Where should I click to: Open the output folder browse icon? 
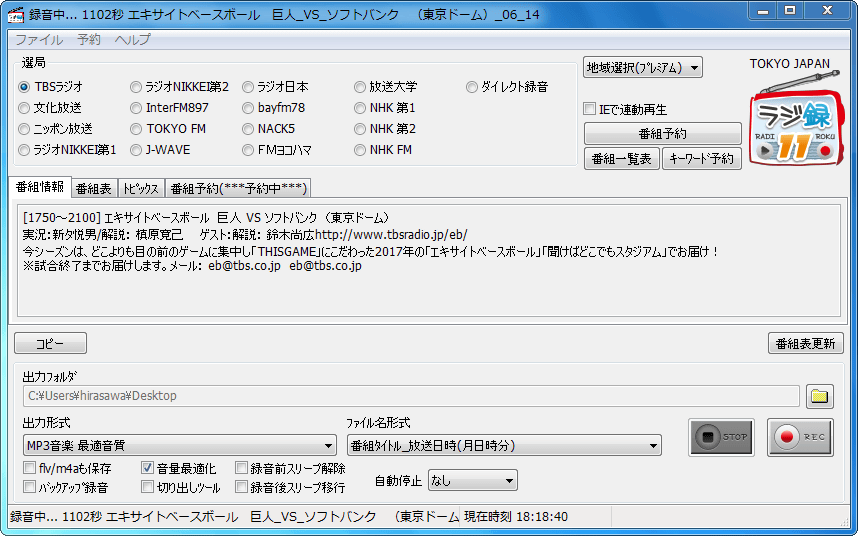click(x=819, y=396)
